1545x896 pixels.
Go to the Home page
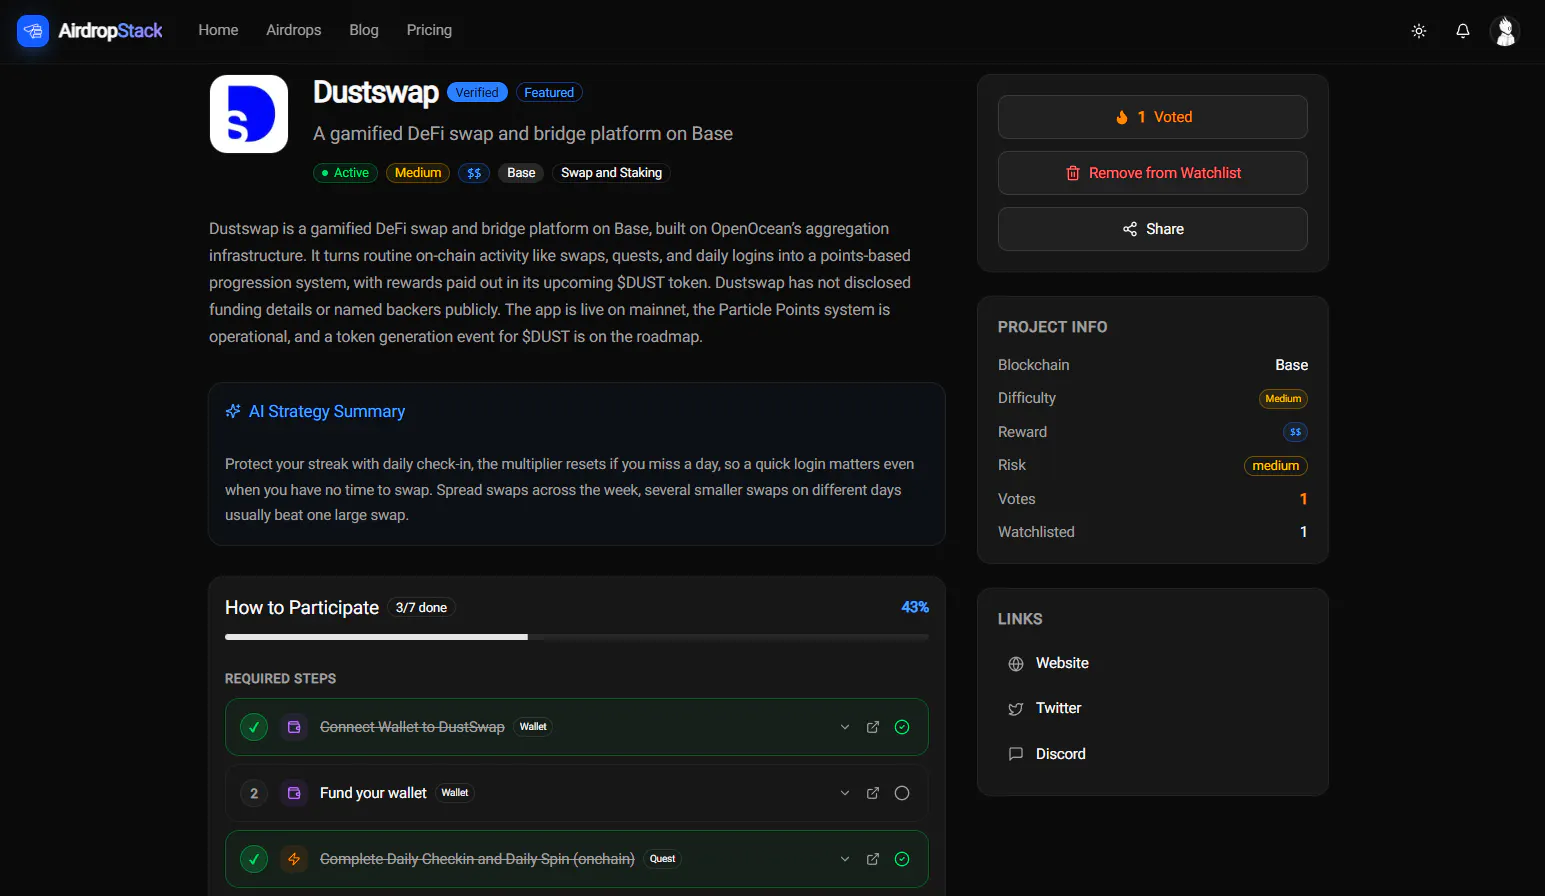[x=218, y=30]
